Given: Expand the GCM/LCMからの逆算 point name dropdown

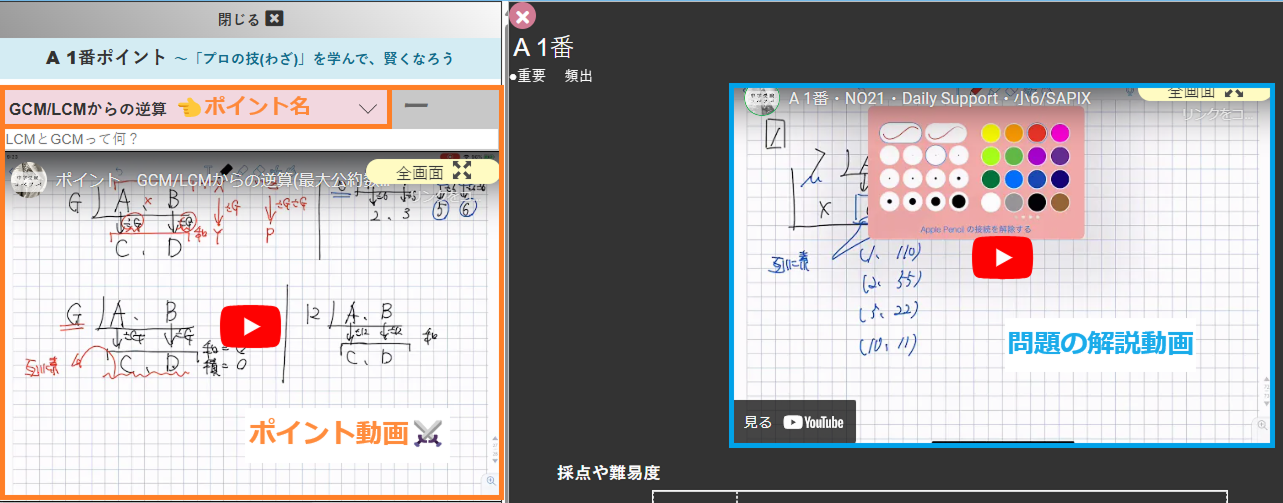Looking at the screenshot, I should [x=368, y=108].
